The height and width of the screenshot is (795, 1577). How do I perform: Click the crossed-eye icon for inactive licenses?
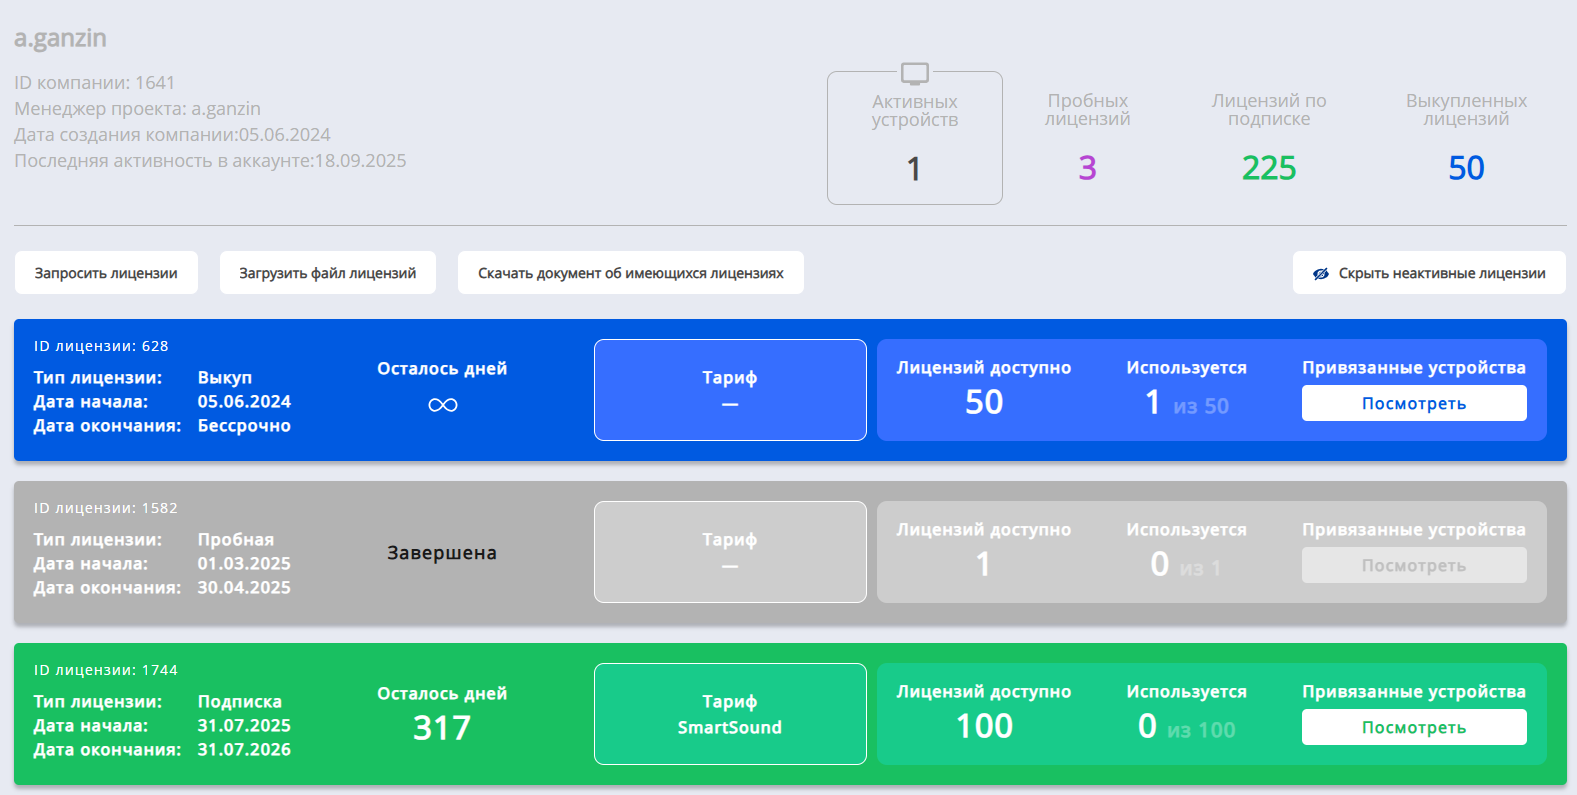coord(1320,274)
